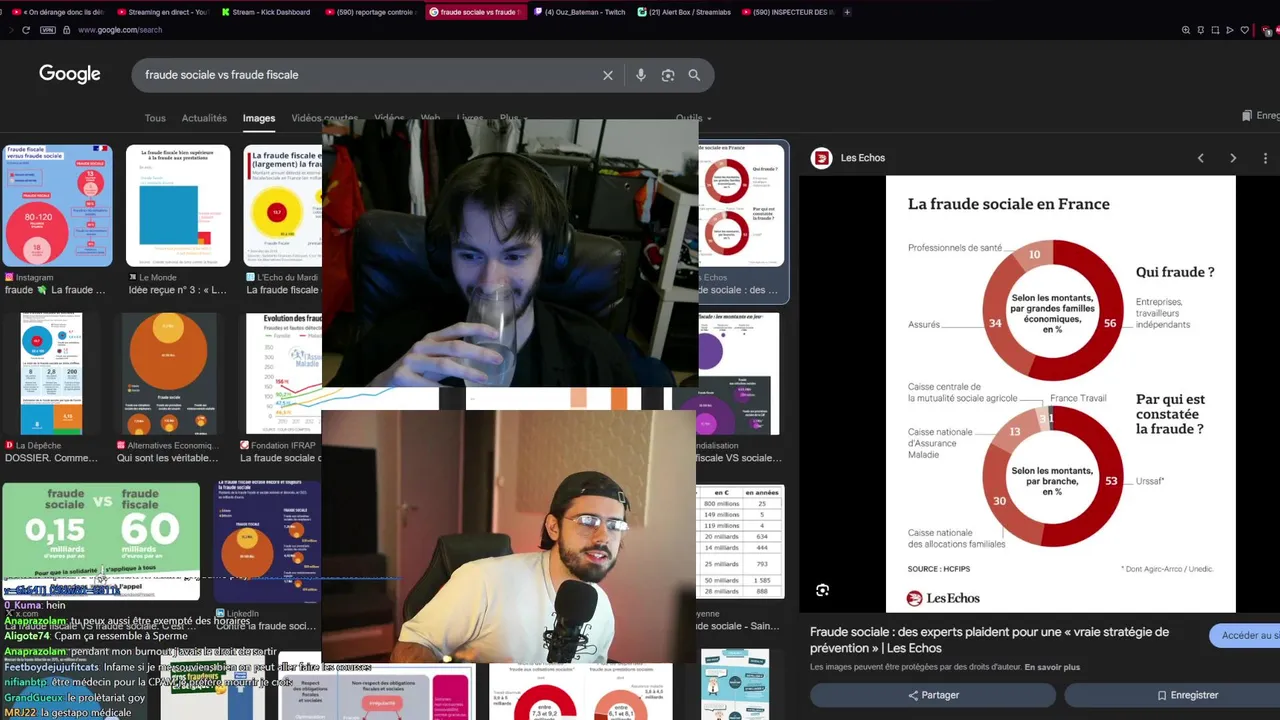Image resolution: width=1280 pixels, height=720 pixels.
Task: Show next image in the preview panel
Action: point(1233,158)
